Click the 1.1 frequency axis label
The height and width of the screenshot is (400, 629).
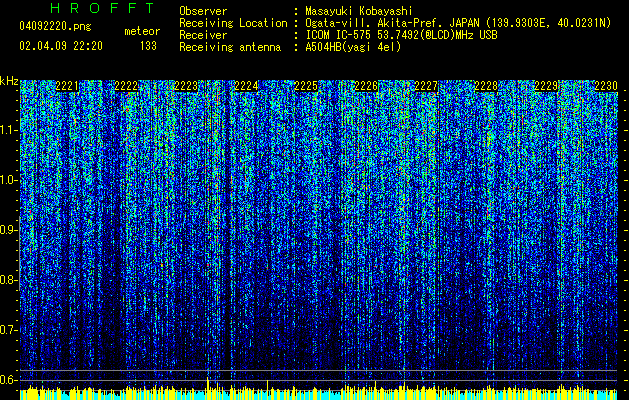click(9, 130)
